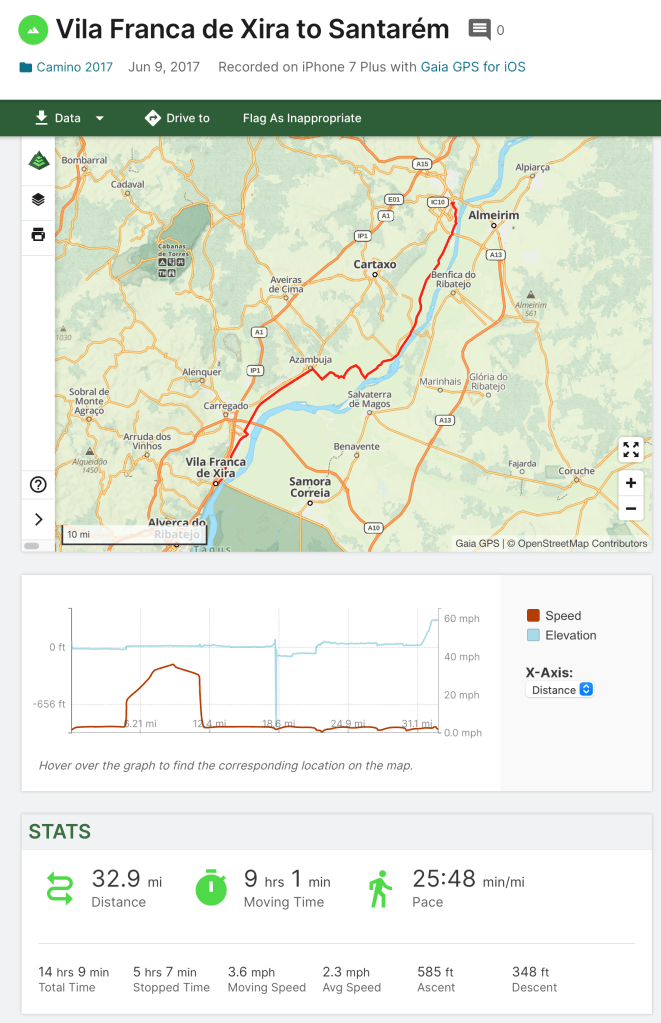Viewport: 661px width, 1023px height.
Task: Enter fullscreen map view
Action: [631, 449]
